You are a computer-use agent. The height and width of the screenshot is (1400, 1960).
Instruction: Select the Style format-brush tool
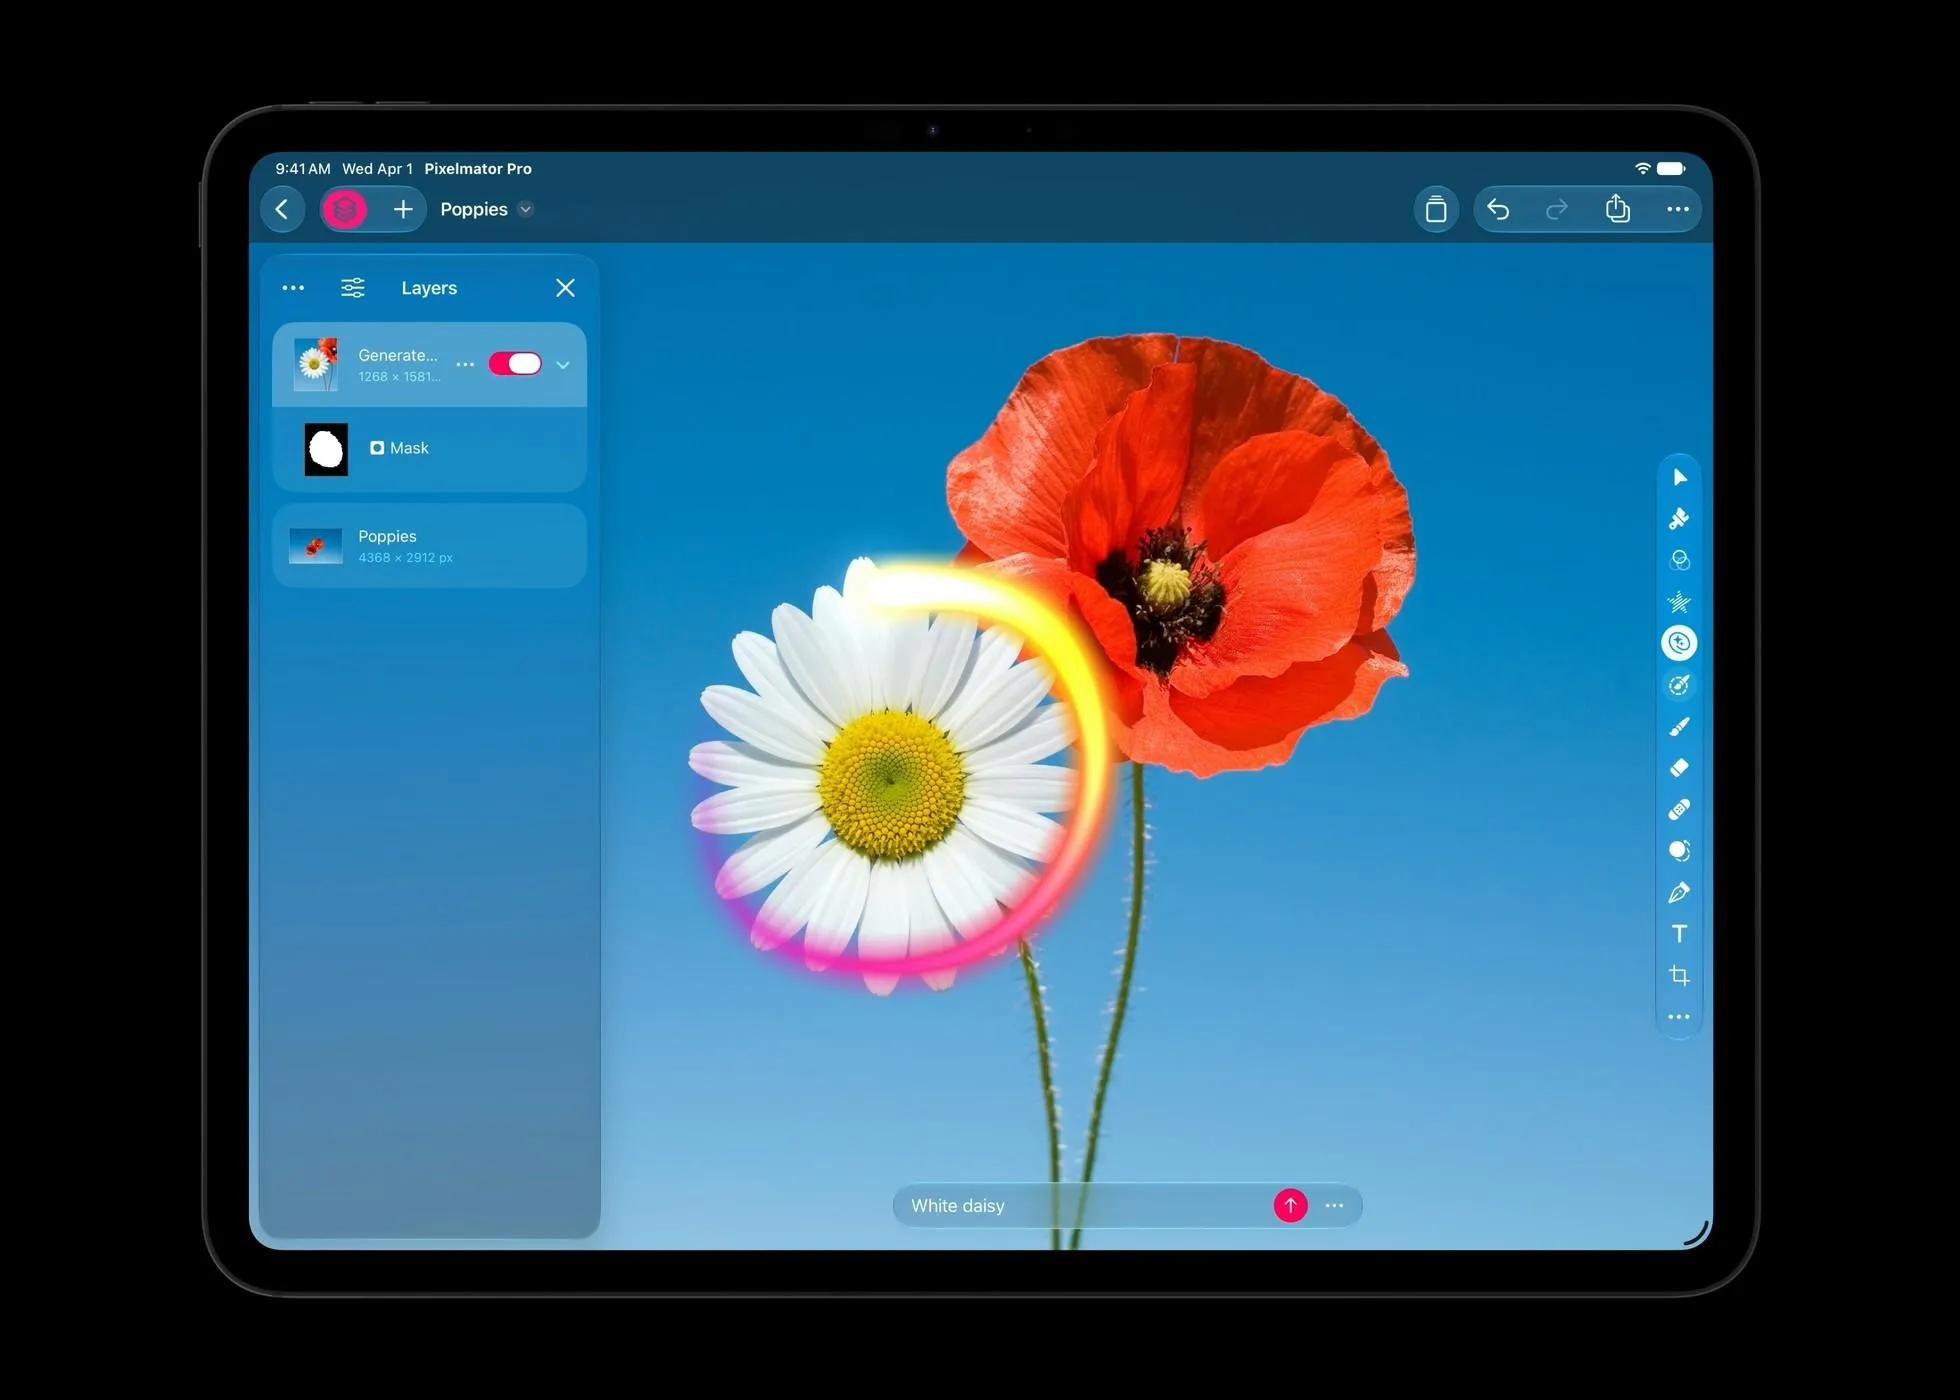(1679, 518)
